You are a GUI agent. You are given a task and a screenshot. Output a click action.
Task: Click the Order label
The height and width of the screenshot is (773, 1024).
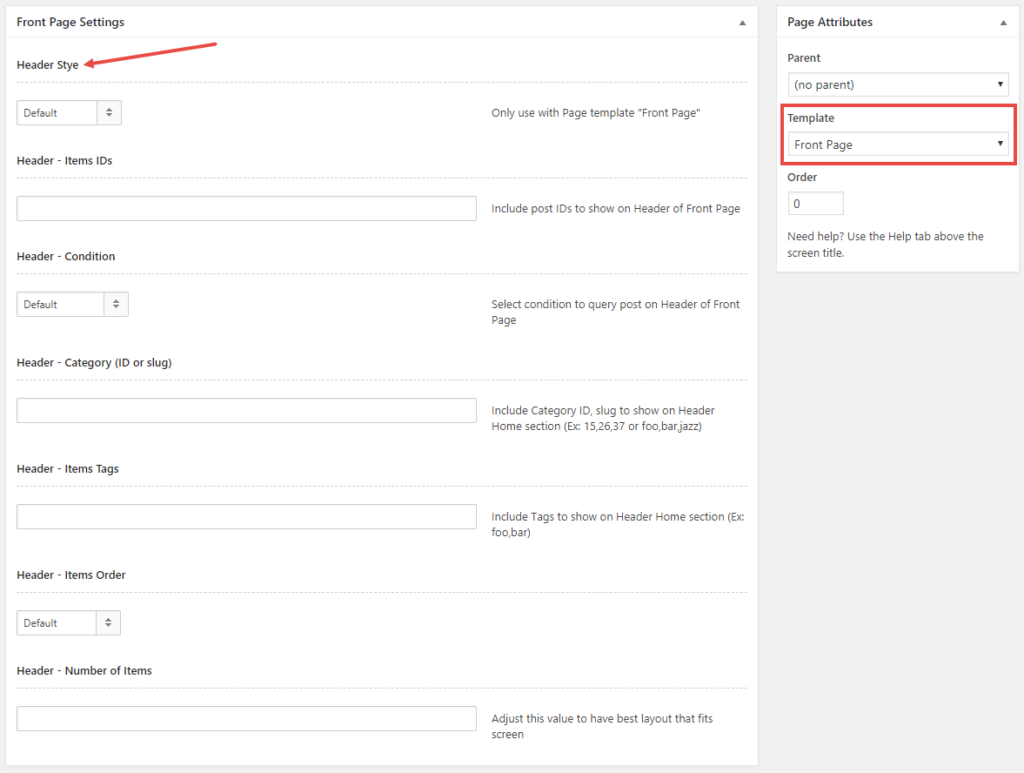802,178
